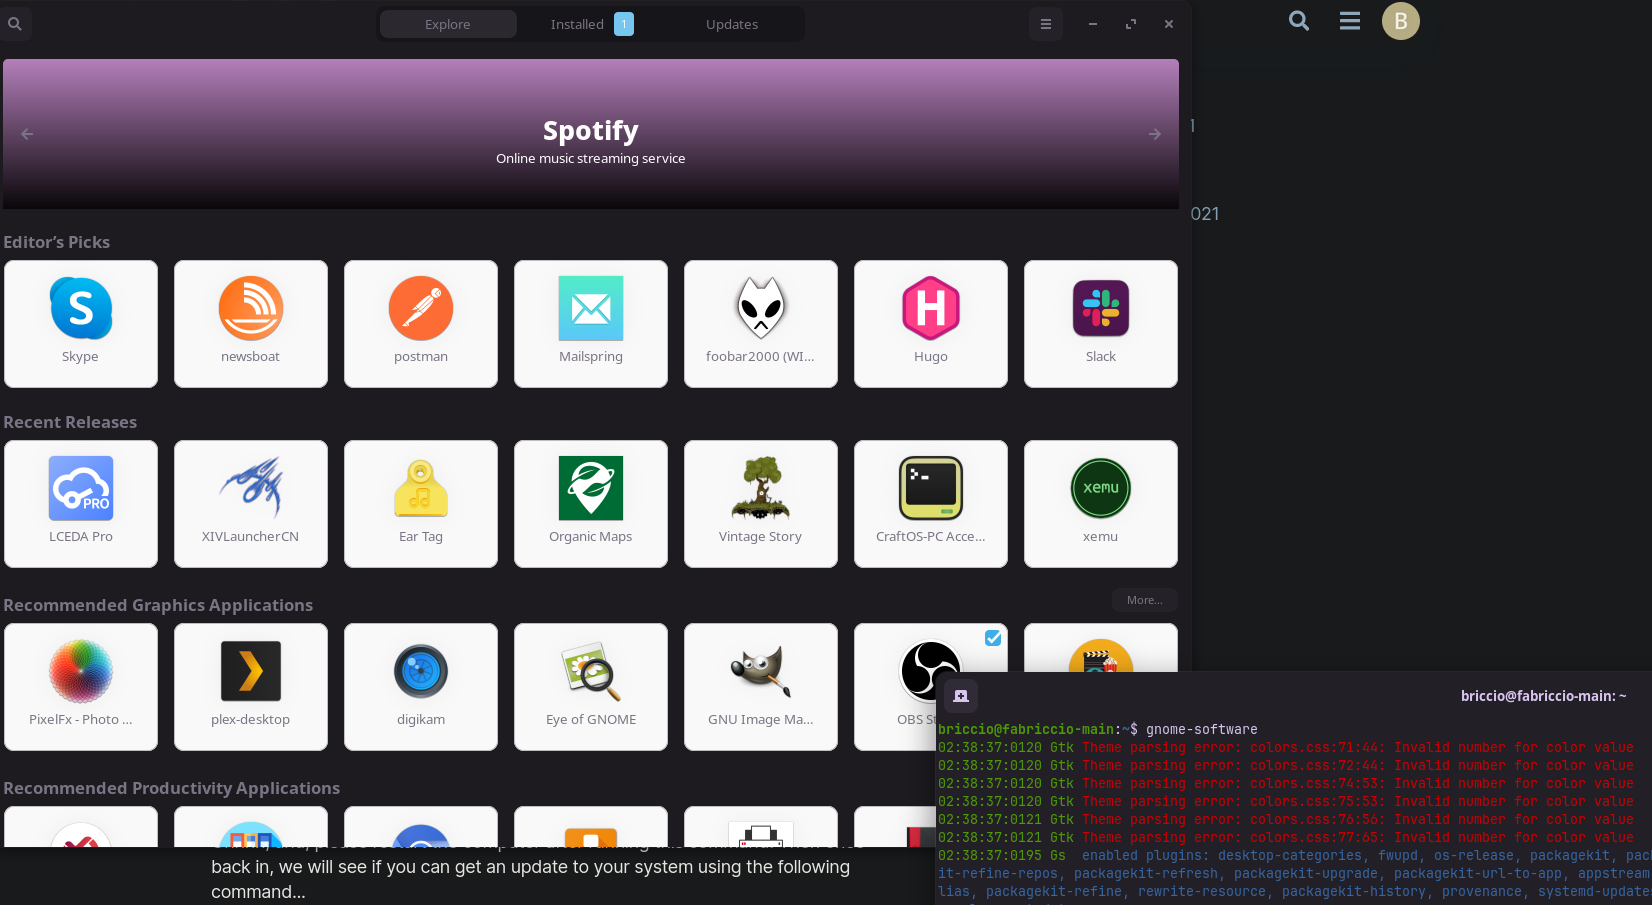This screenshot has width=1652, height=905.
Task: Click the Editor's Picks heading
Action: (x=57, y=242)
